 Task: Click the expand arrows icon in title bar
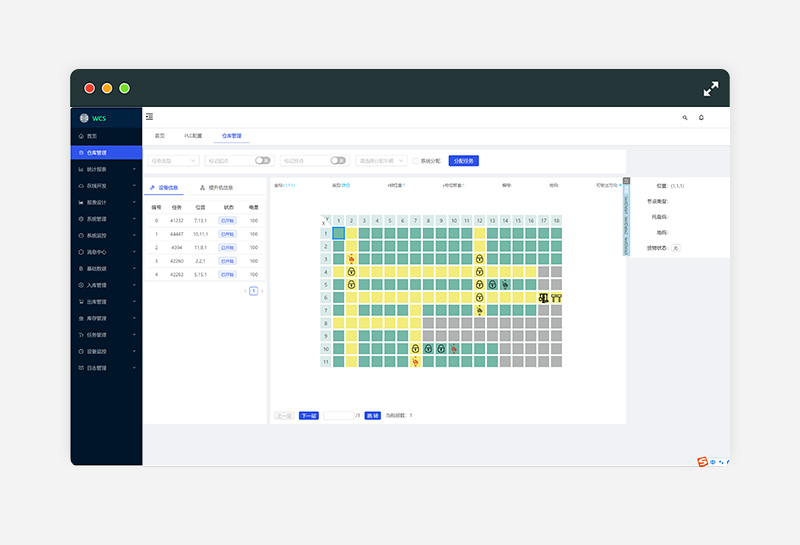click(x=710, y=88)
